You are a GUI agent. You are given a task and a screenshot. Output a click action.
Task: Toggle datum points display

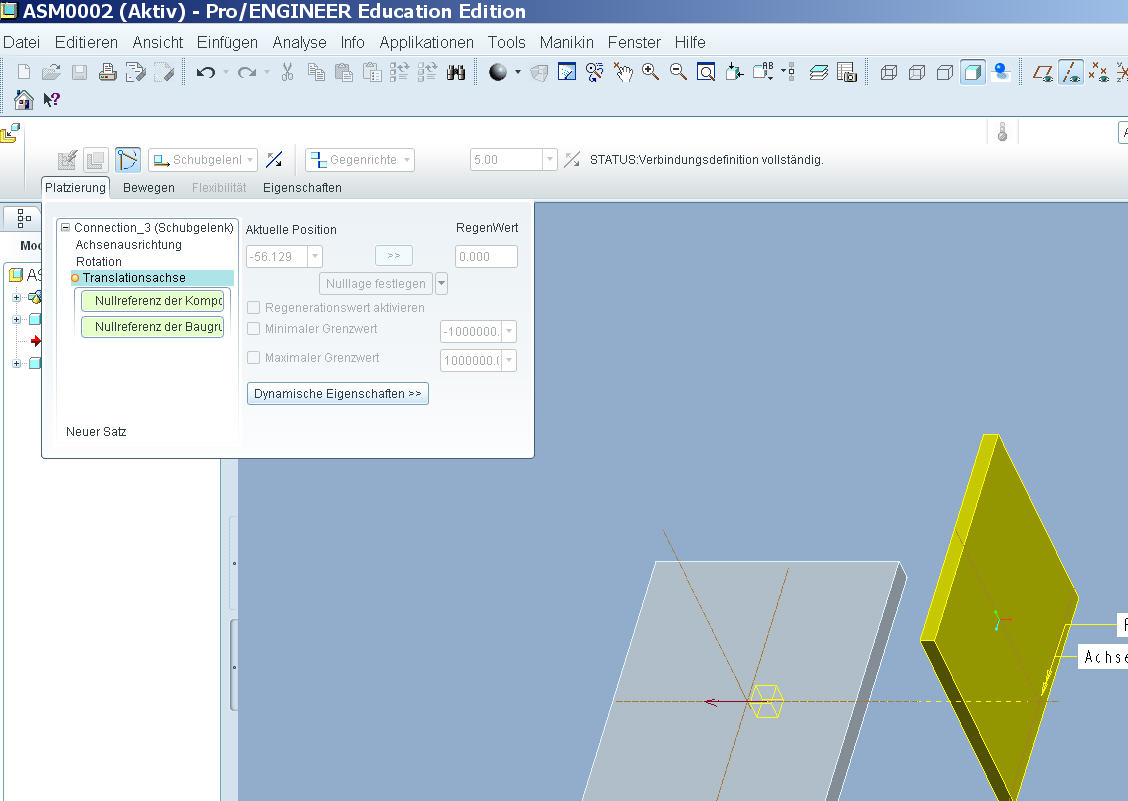[1099, 72]
